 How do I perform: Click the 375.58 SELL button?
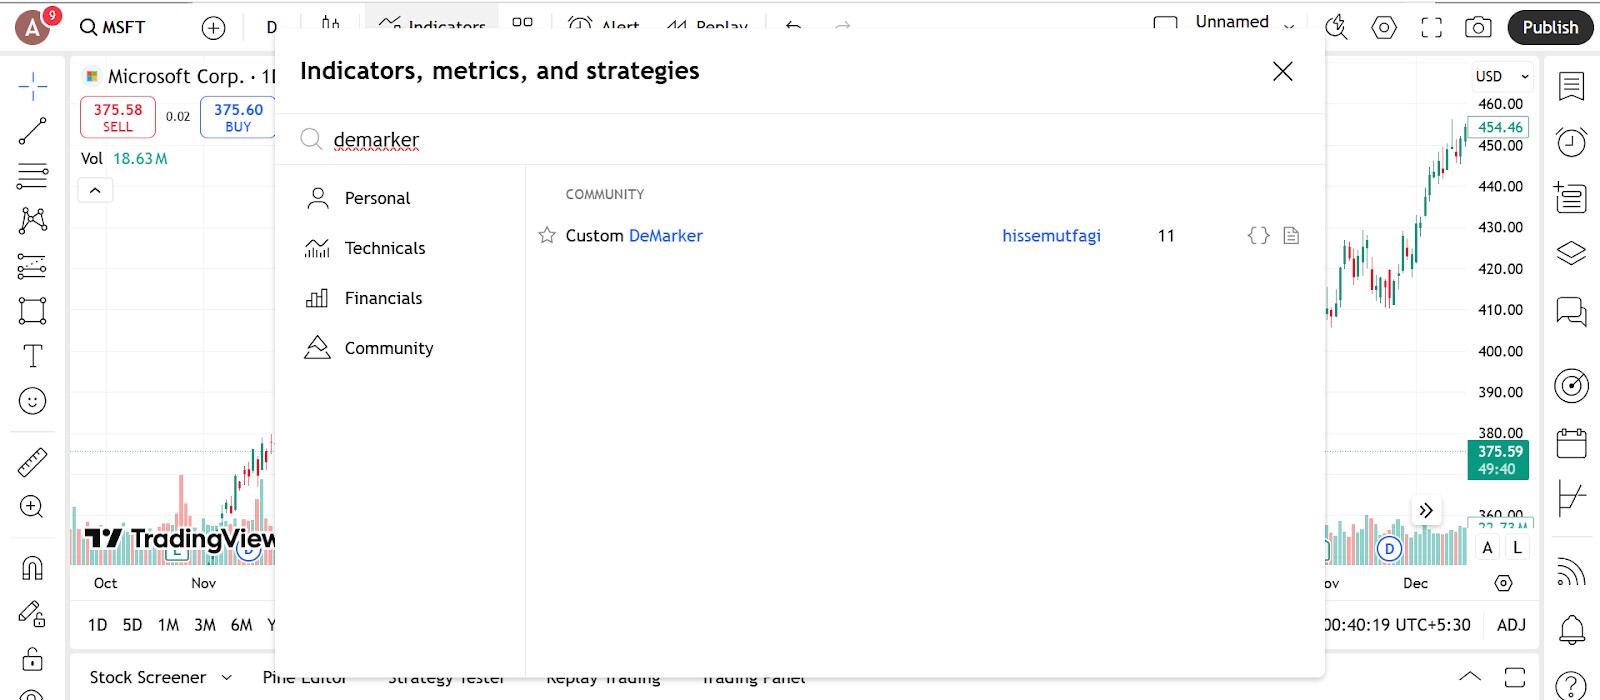point(118,117)
